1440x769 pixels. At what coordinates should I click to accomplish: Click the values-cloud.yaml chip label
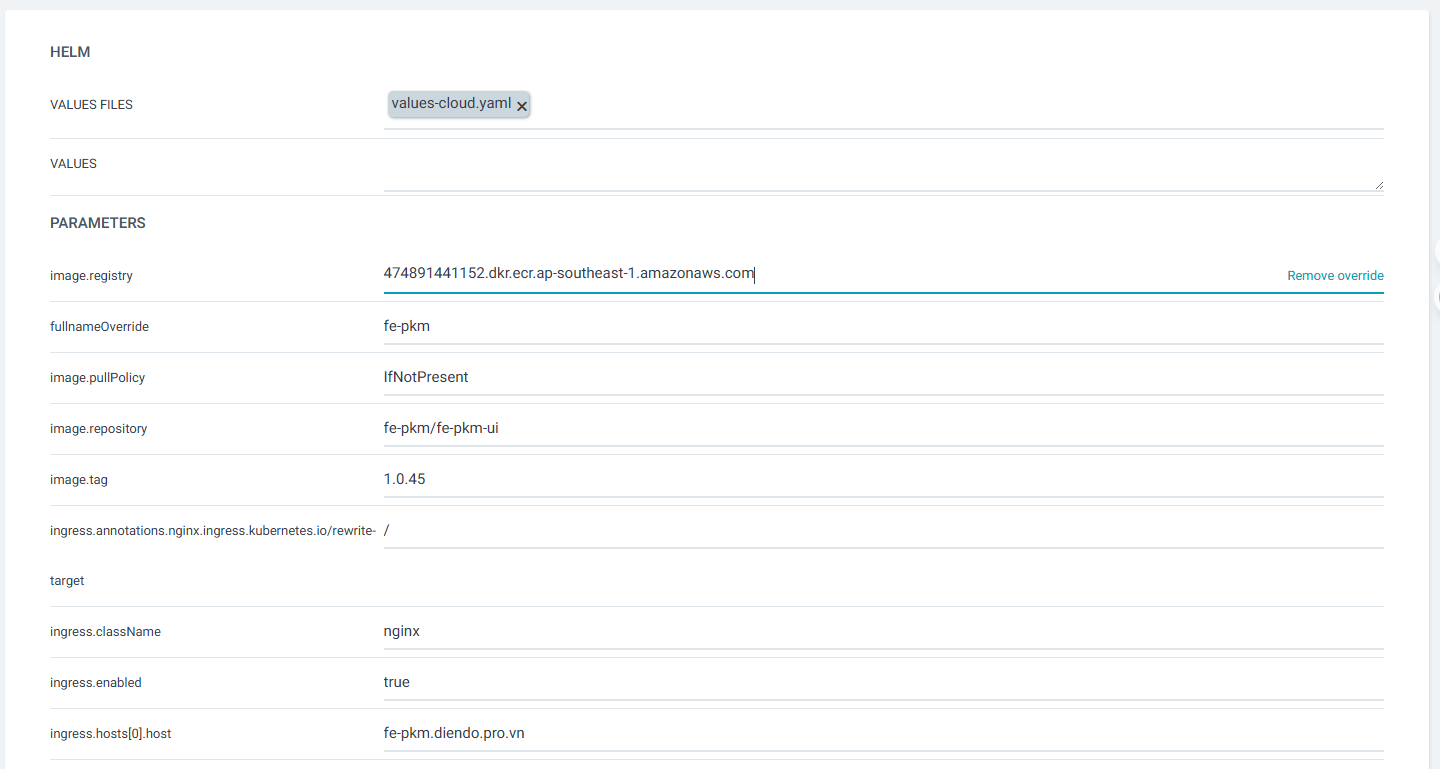(x=451, y=104)
